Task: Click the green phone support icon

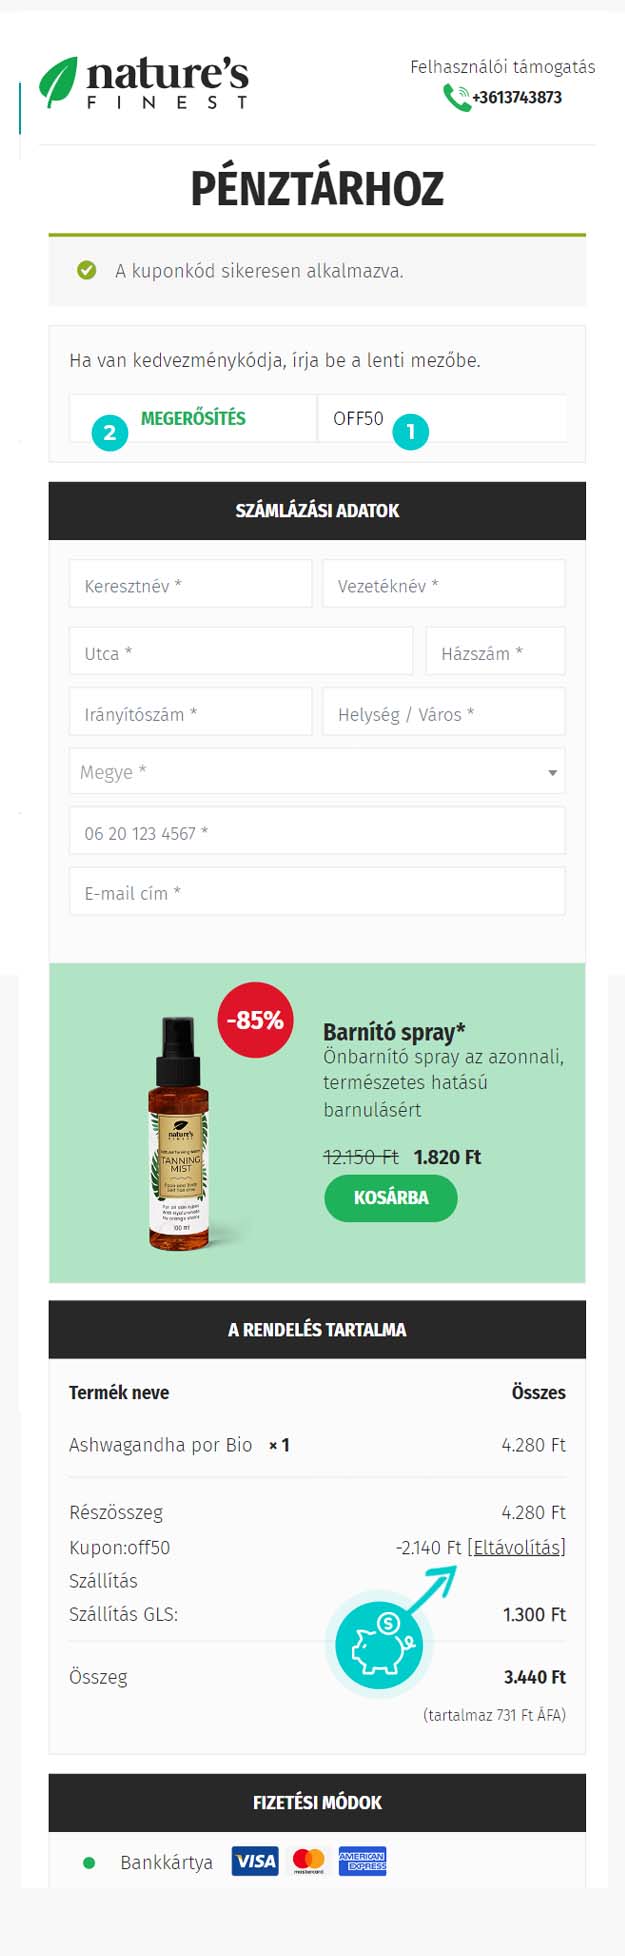Action: [x=456, y=98]
